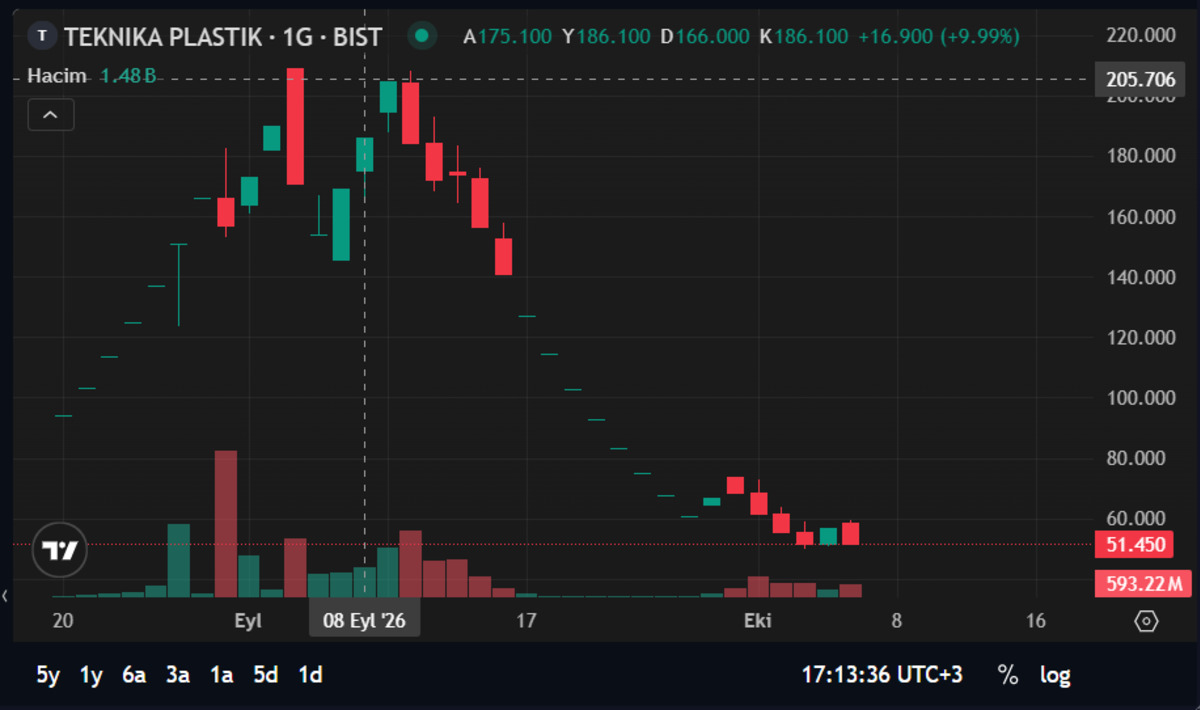The height and width of the screenshot is (710, 1200).
Task: Toggle logarithmic scale mode
Action: pyautogui.click(x=1055, y=675)
